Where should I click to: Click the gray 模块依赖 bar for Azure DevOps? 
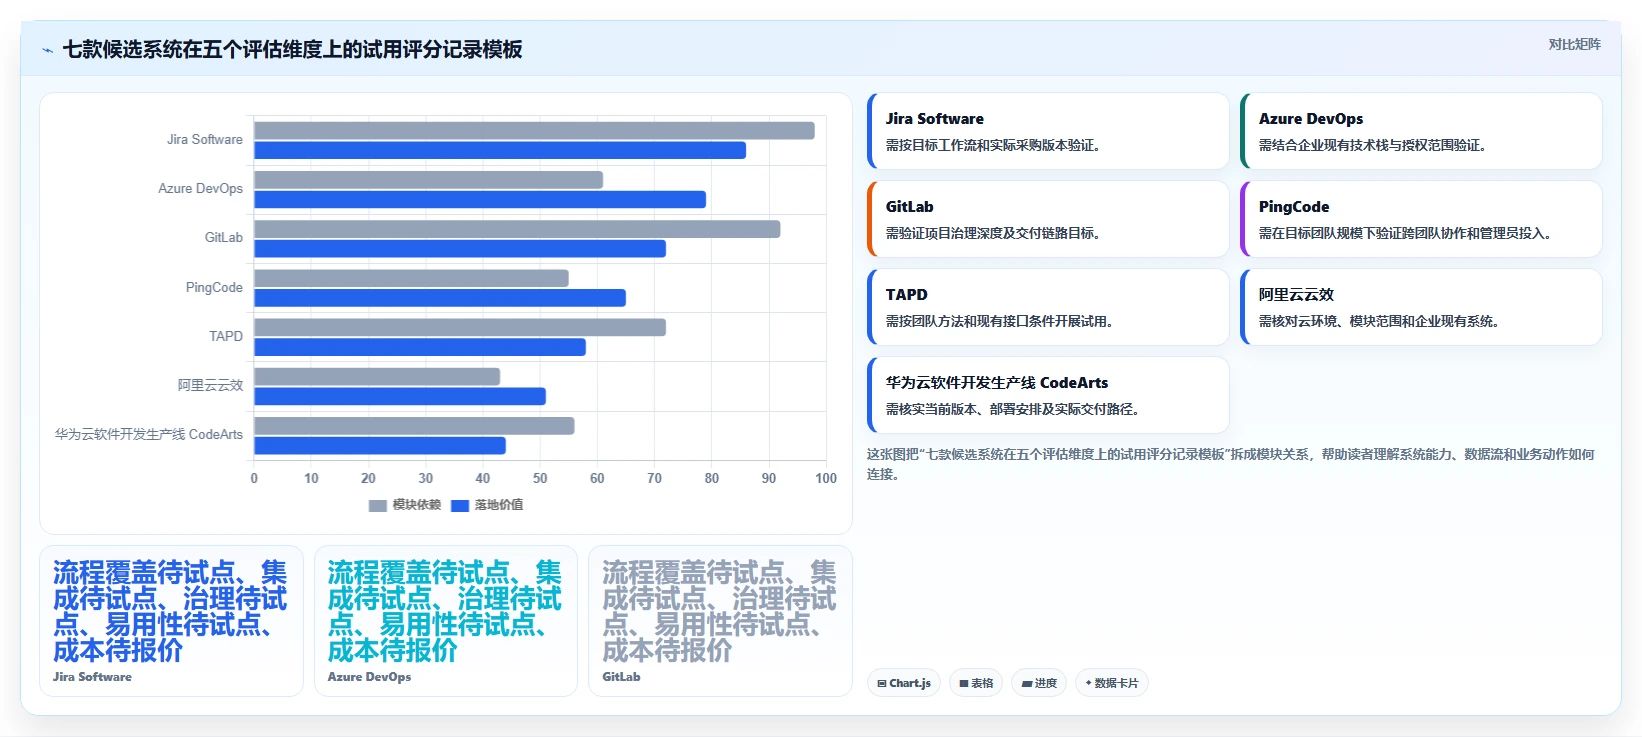428,180
